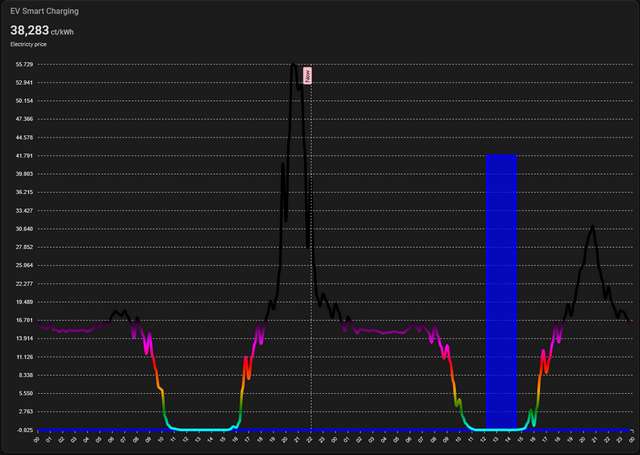Viewport: 640px width, 455px height.
Task: Pick the 25.064 y-axis label
Action: 24,265
